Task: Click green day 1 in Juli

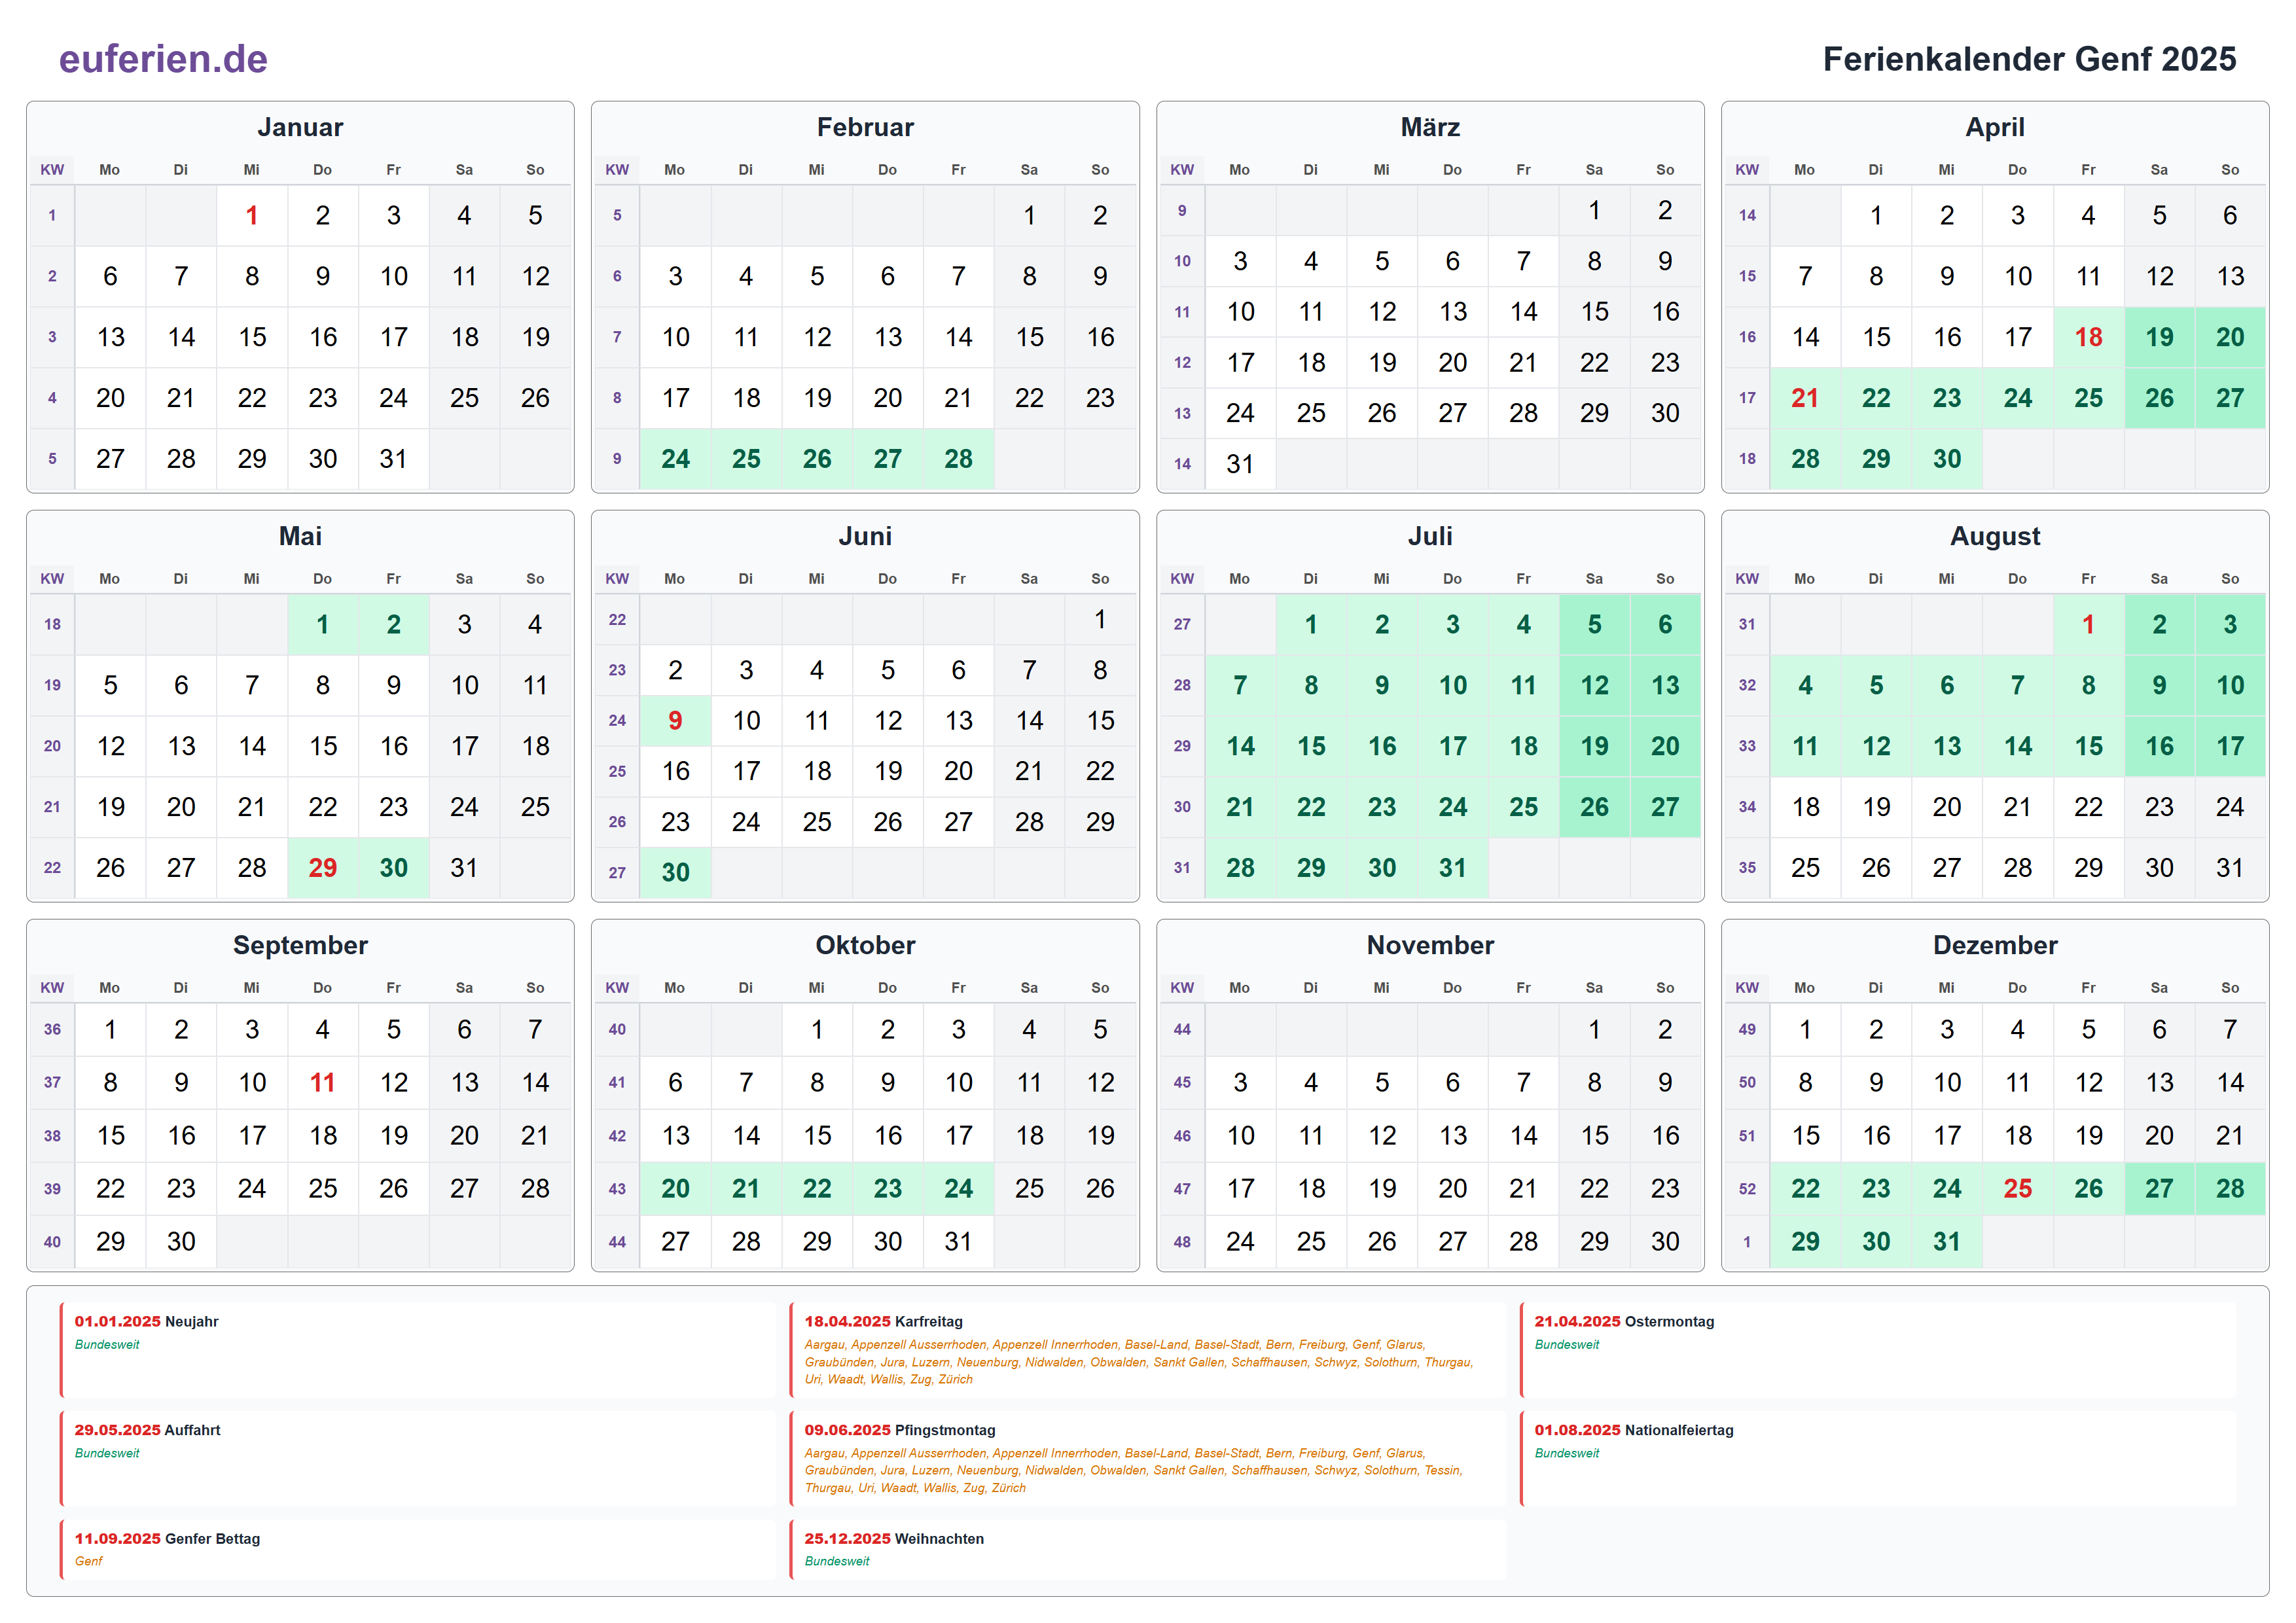Action: (1310, 624)
